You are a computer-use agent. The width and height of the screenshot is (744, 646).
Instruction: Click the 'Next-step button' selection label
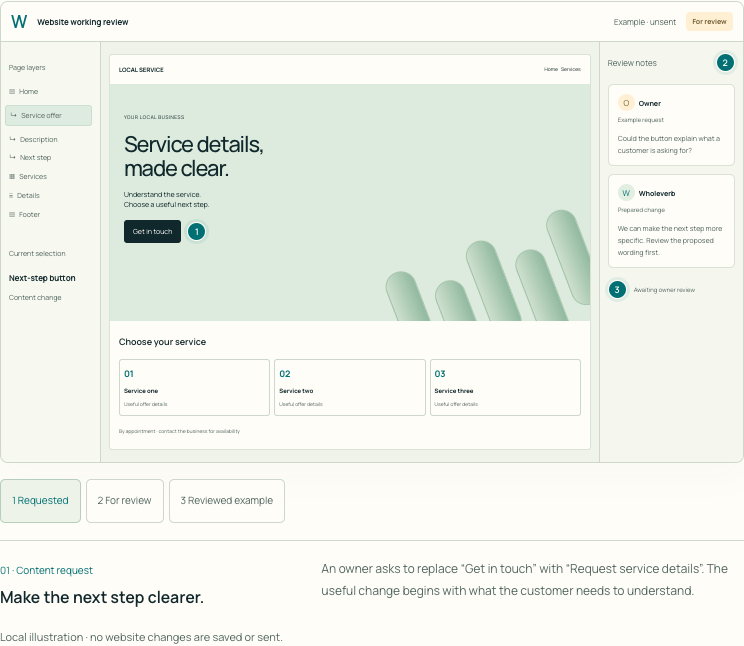42,278
